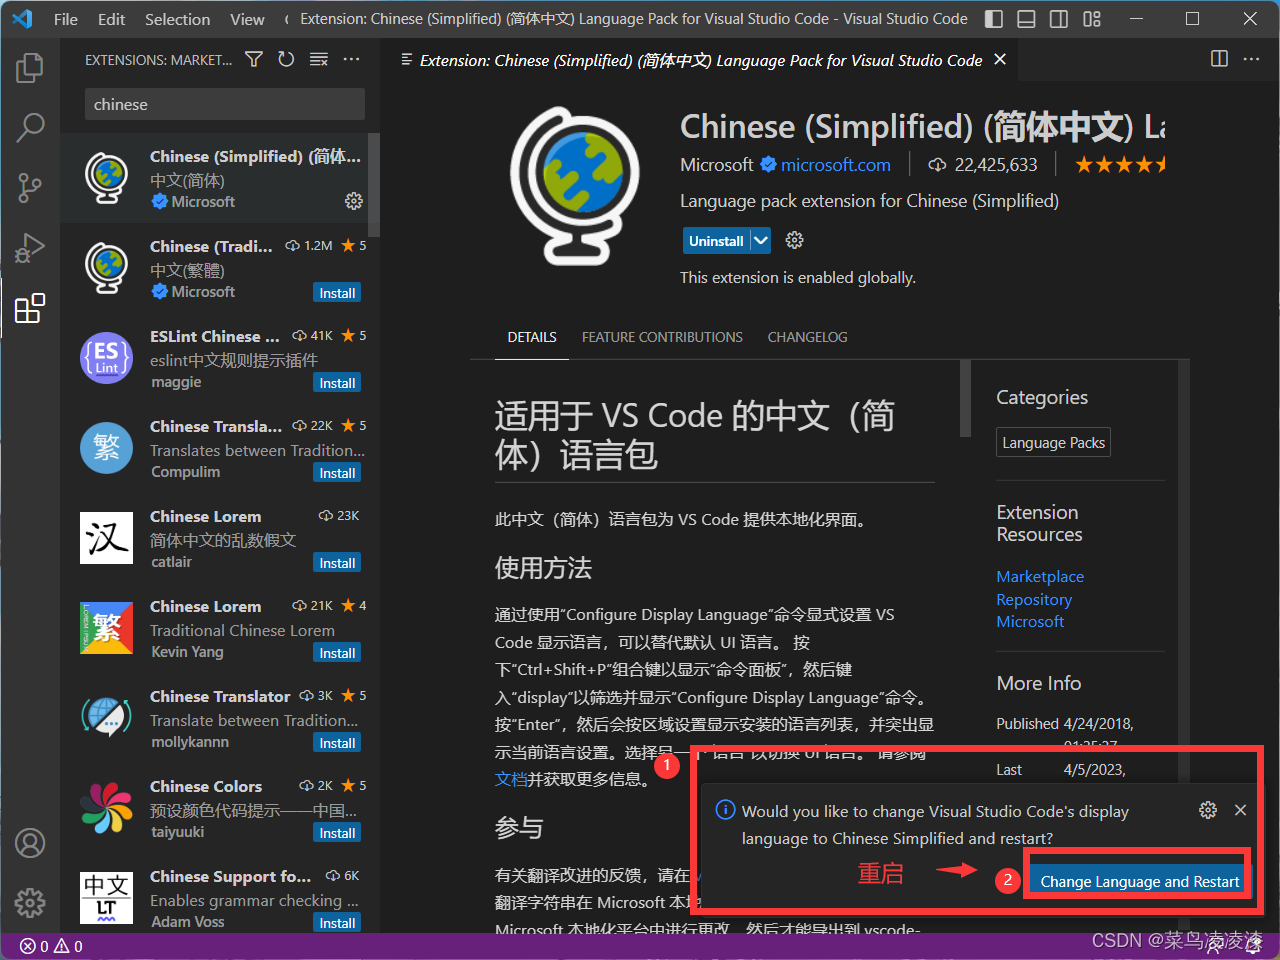Install Chinese Lorem by Kevin Yang
The height and width of the screenshot is (960, 1280).
click(337, 653)
